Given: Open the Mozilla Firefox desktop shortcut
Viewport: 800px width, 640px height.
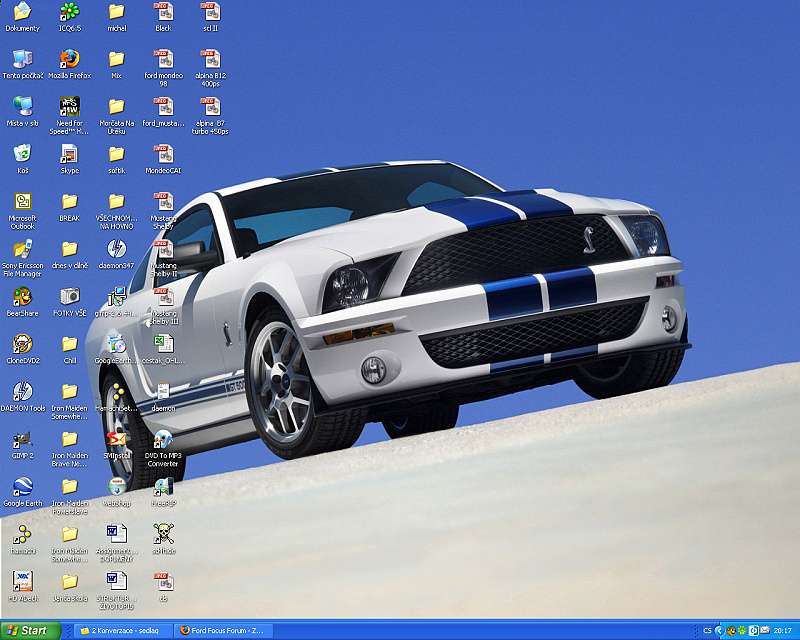Looking at the screenshot, I should (x=69, y=59).
